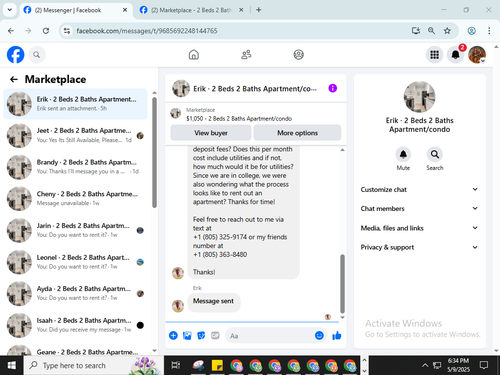Open more actions plus icon in composer
The width and height of the screenshot is (500, 375).
tap(173, 335)
